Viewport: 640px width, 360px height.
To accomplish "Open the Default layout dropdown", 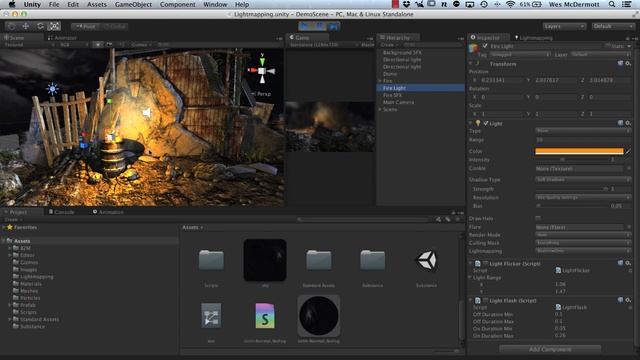I will point(613,27).
